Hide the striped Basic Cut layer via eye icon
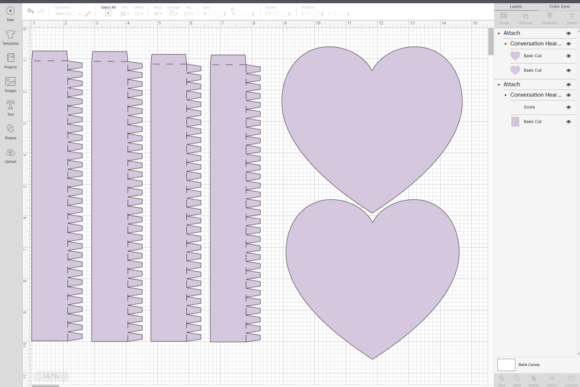 point(569,122)
